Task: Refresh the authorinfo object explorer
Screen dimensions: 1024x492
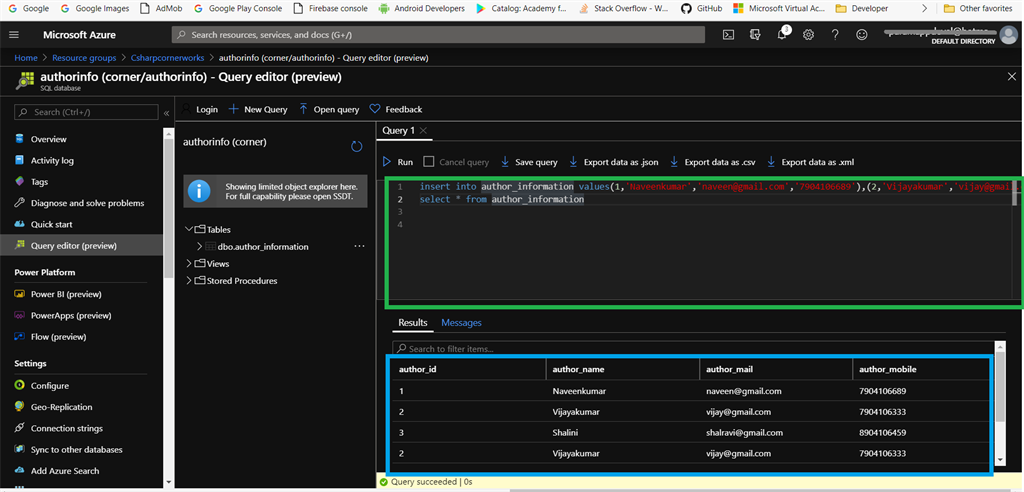Action: [357, 146]
